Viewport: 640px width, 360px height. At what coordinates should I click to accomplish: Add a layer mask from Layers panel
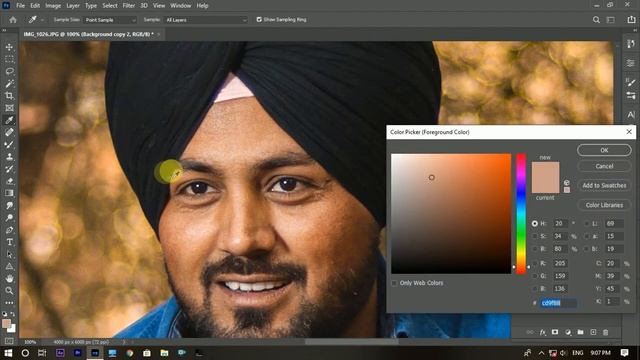point(555,332)
